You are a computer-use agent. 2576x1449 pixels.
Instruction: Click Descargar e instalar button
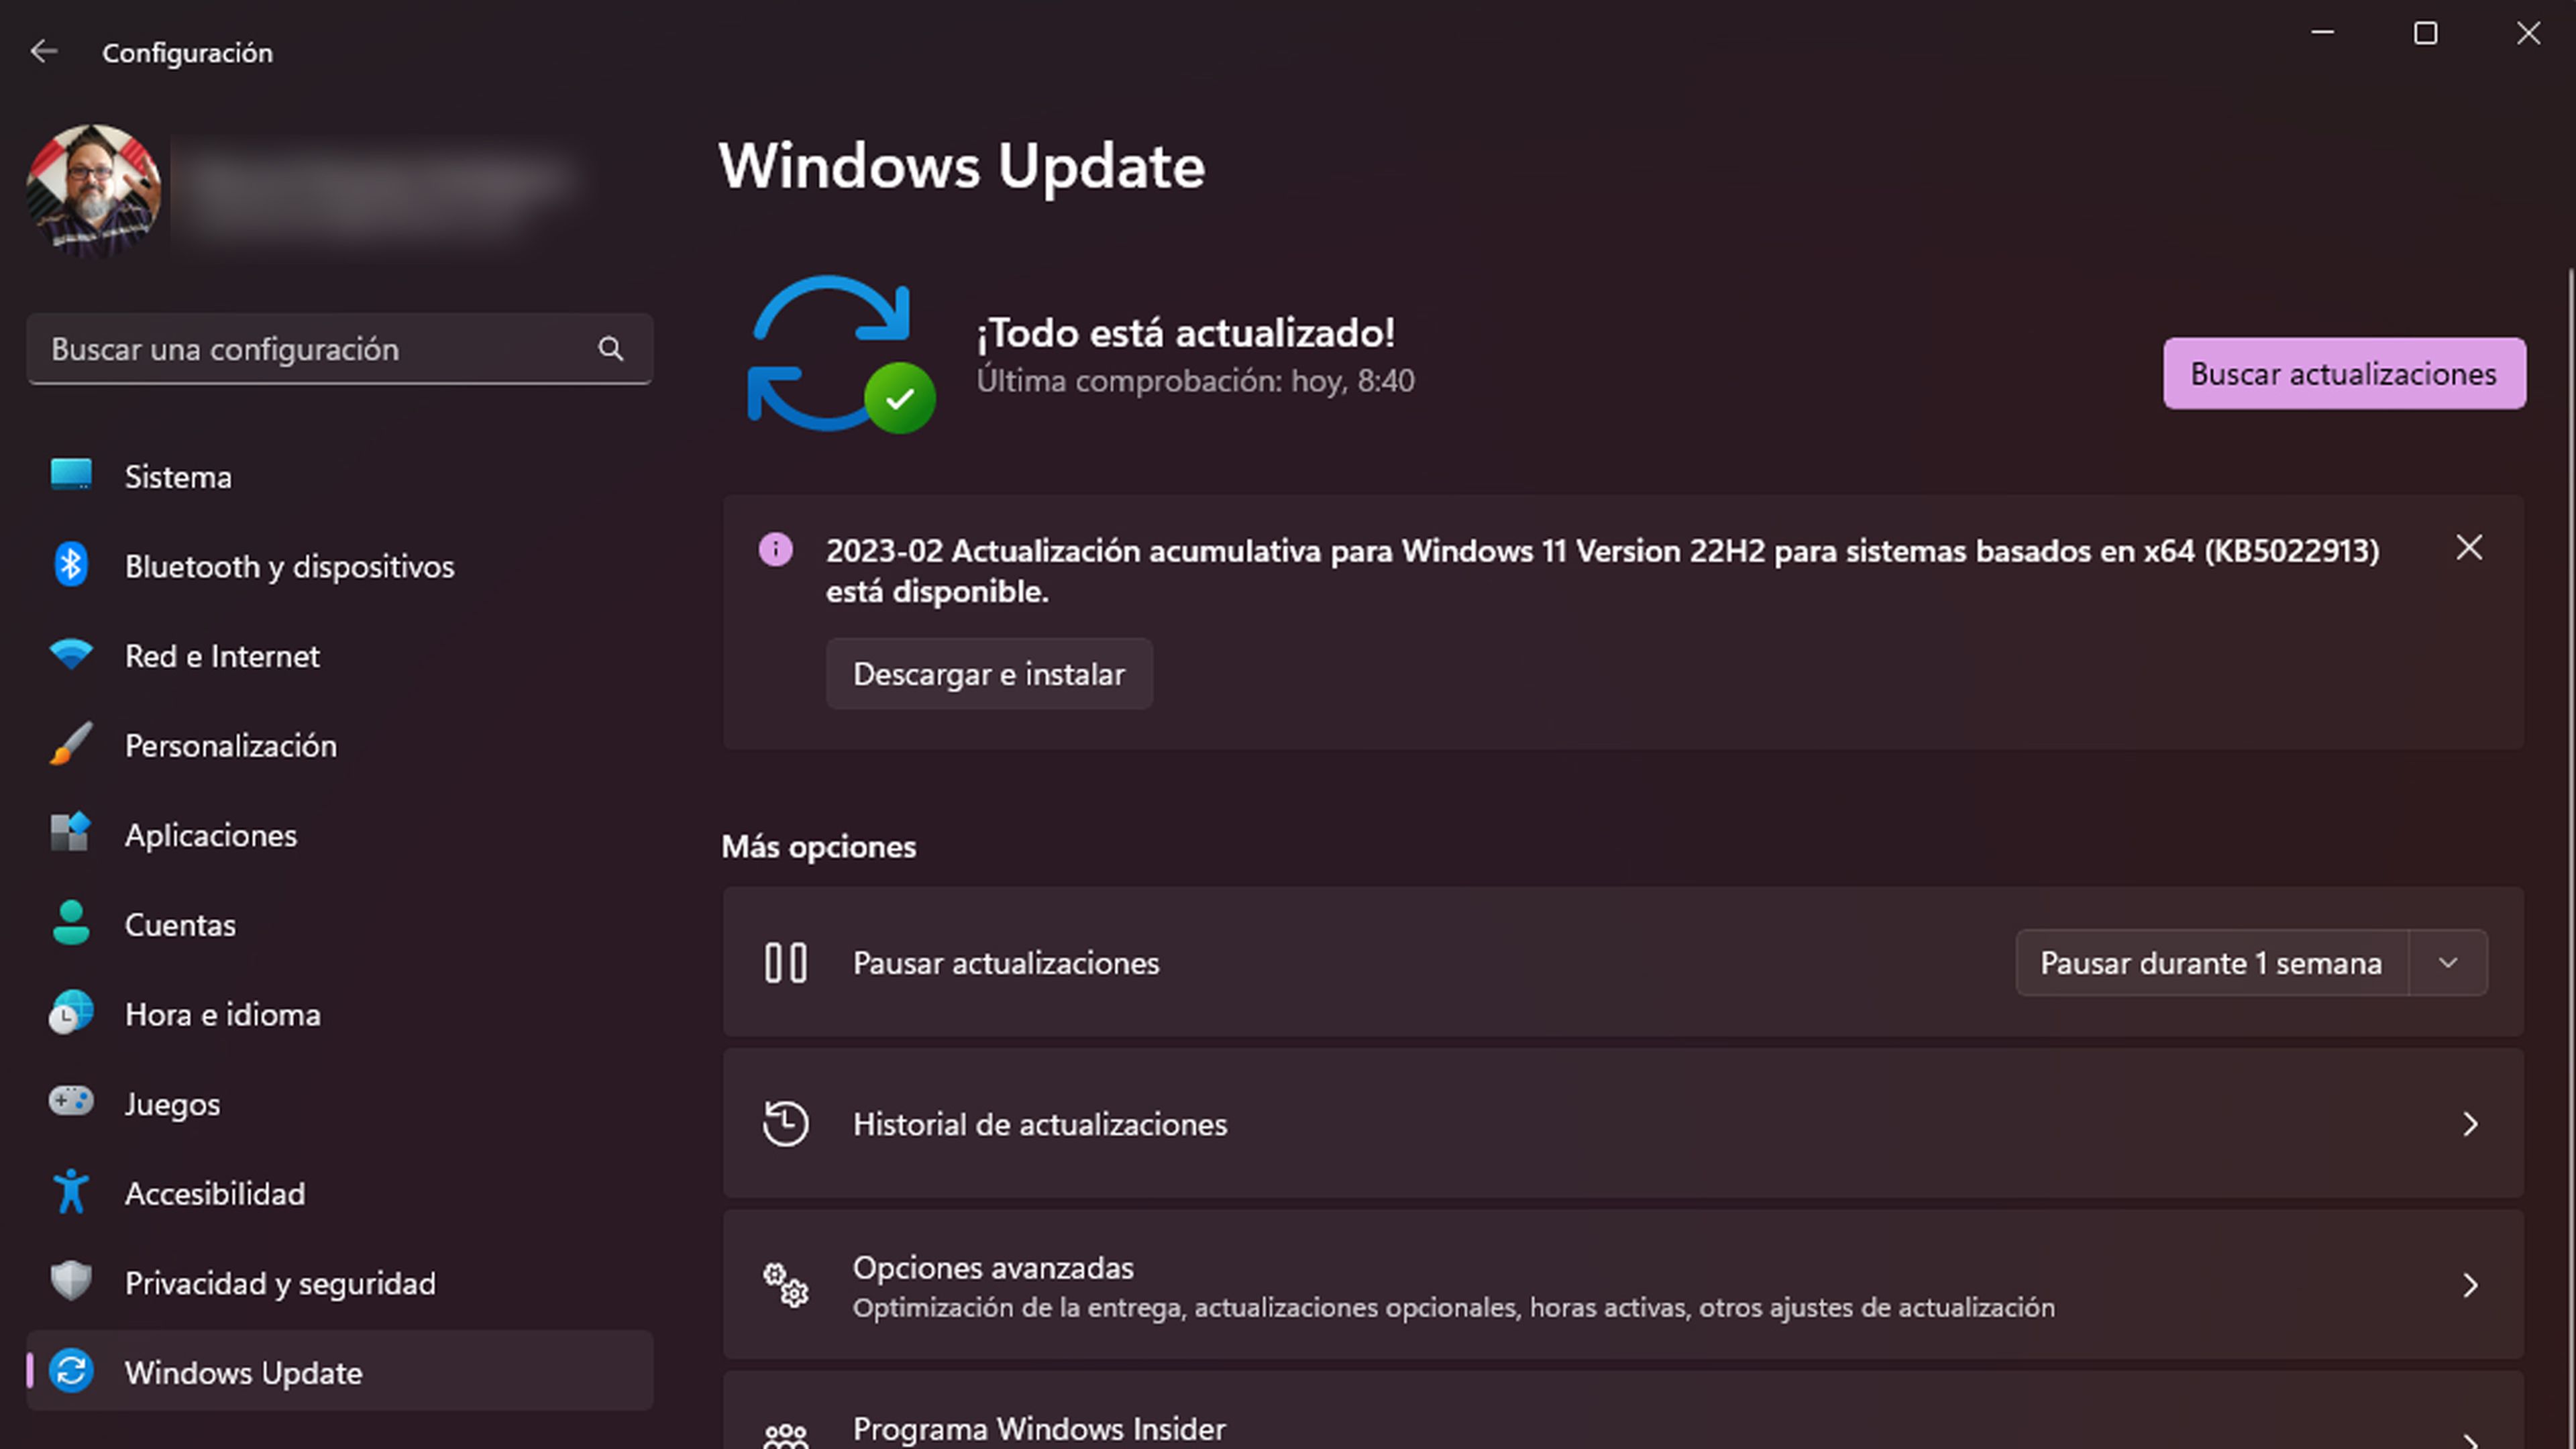point(989,674)
